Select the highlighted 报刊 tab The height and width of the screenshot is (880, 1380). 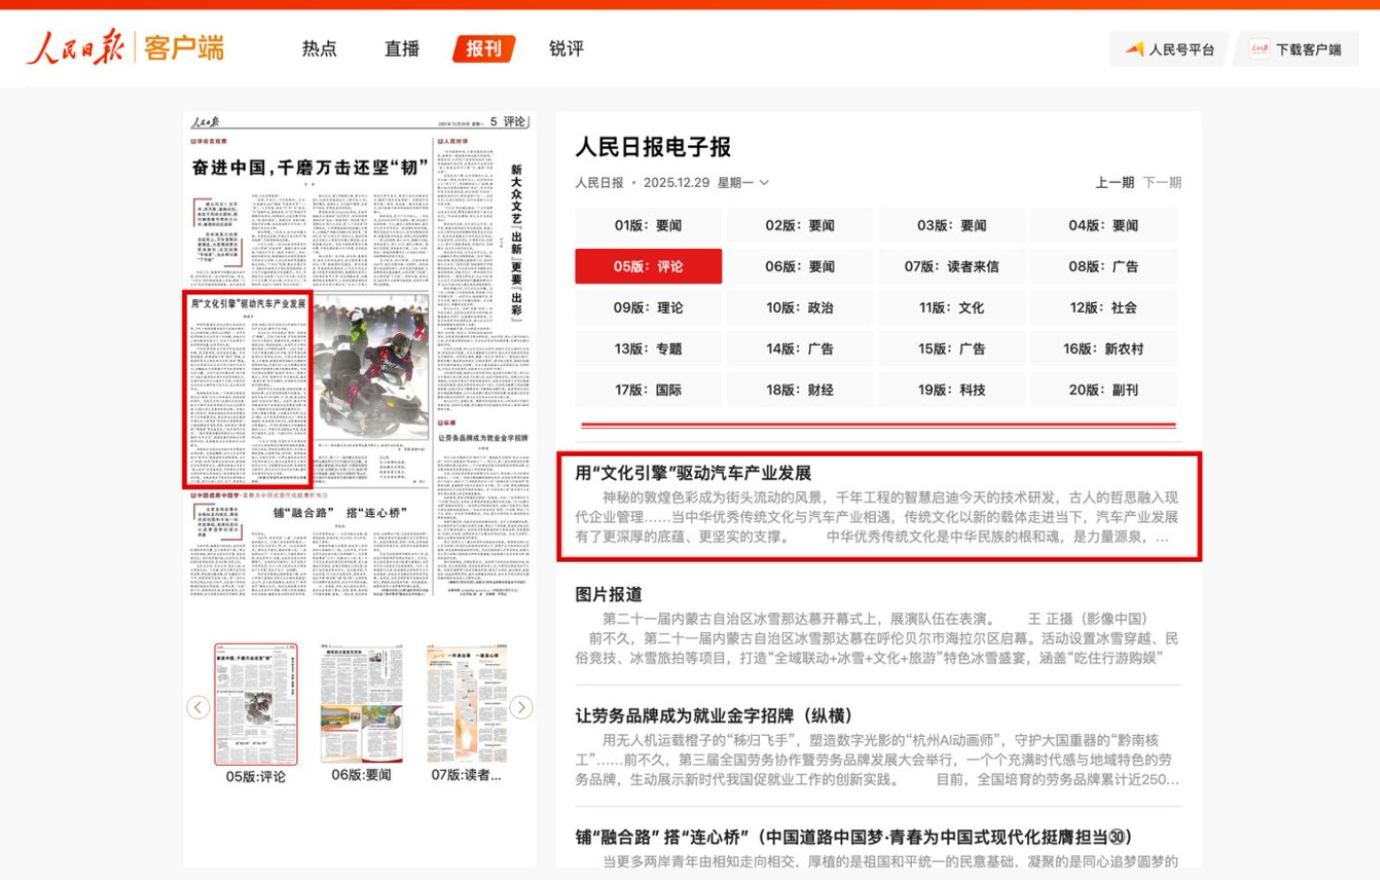coord(483,47)
